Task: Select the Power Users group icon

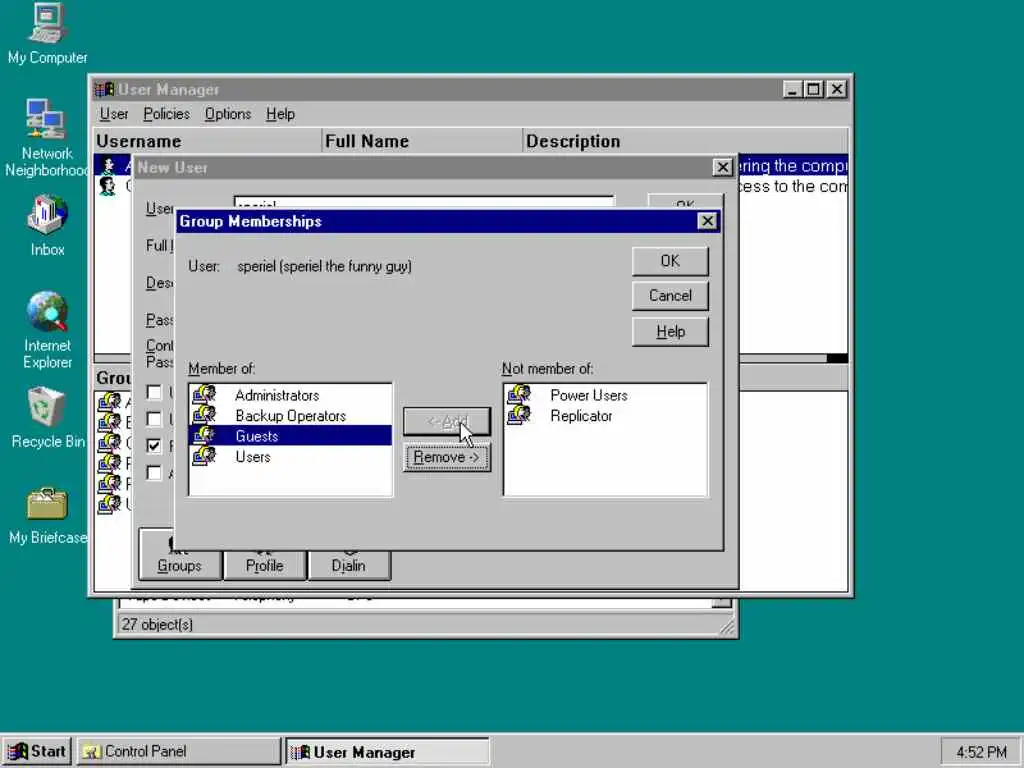Action: point(519,394)
